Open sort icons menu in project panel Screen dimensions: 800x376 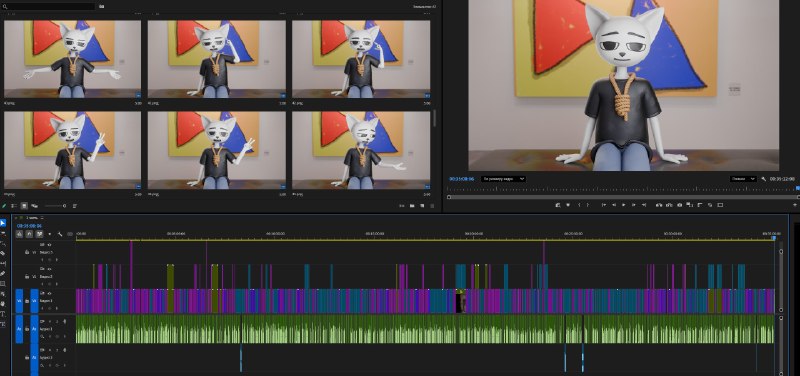tap(75, 206)
